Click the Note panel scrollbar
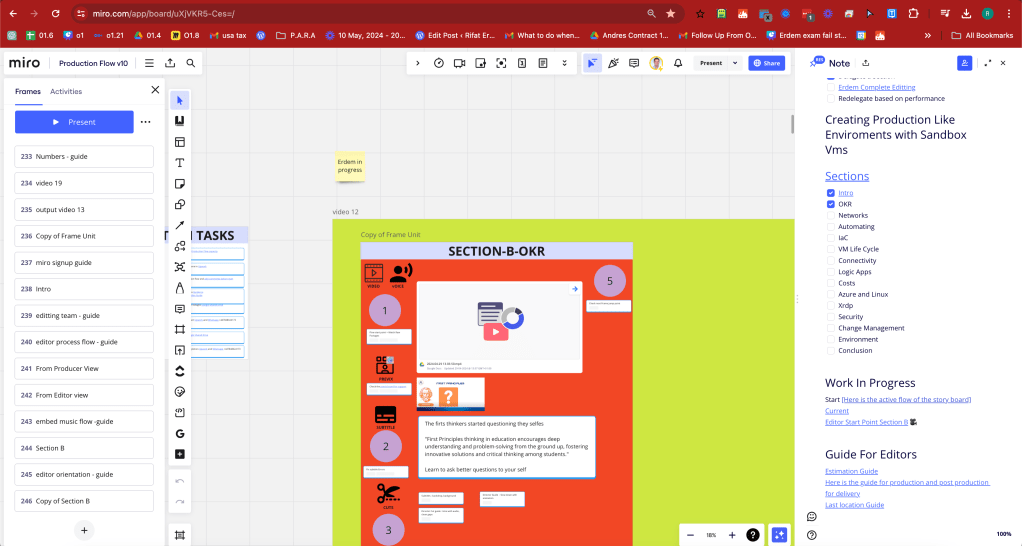The image size is (1022, 546). (793, 124)
